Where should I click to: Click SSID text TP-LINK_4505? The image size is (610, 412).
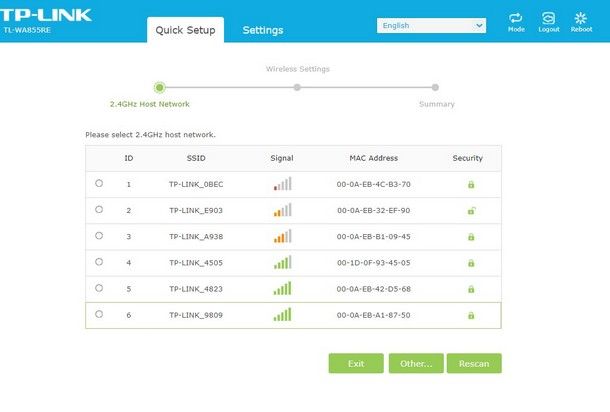[x=196, y=263]
